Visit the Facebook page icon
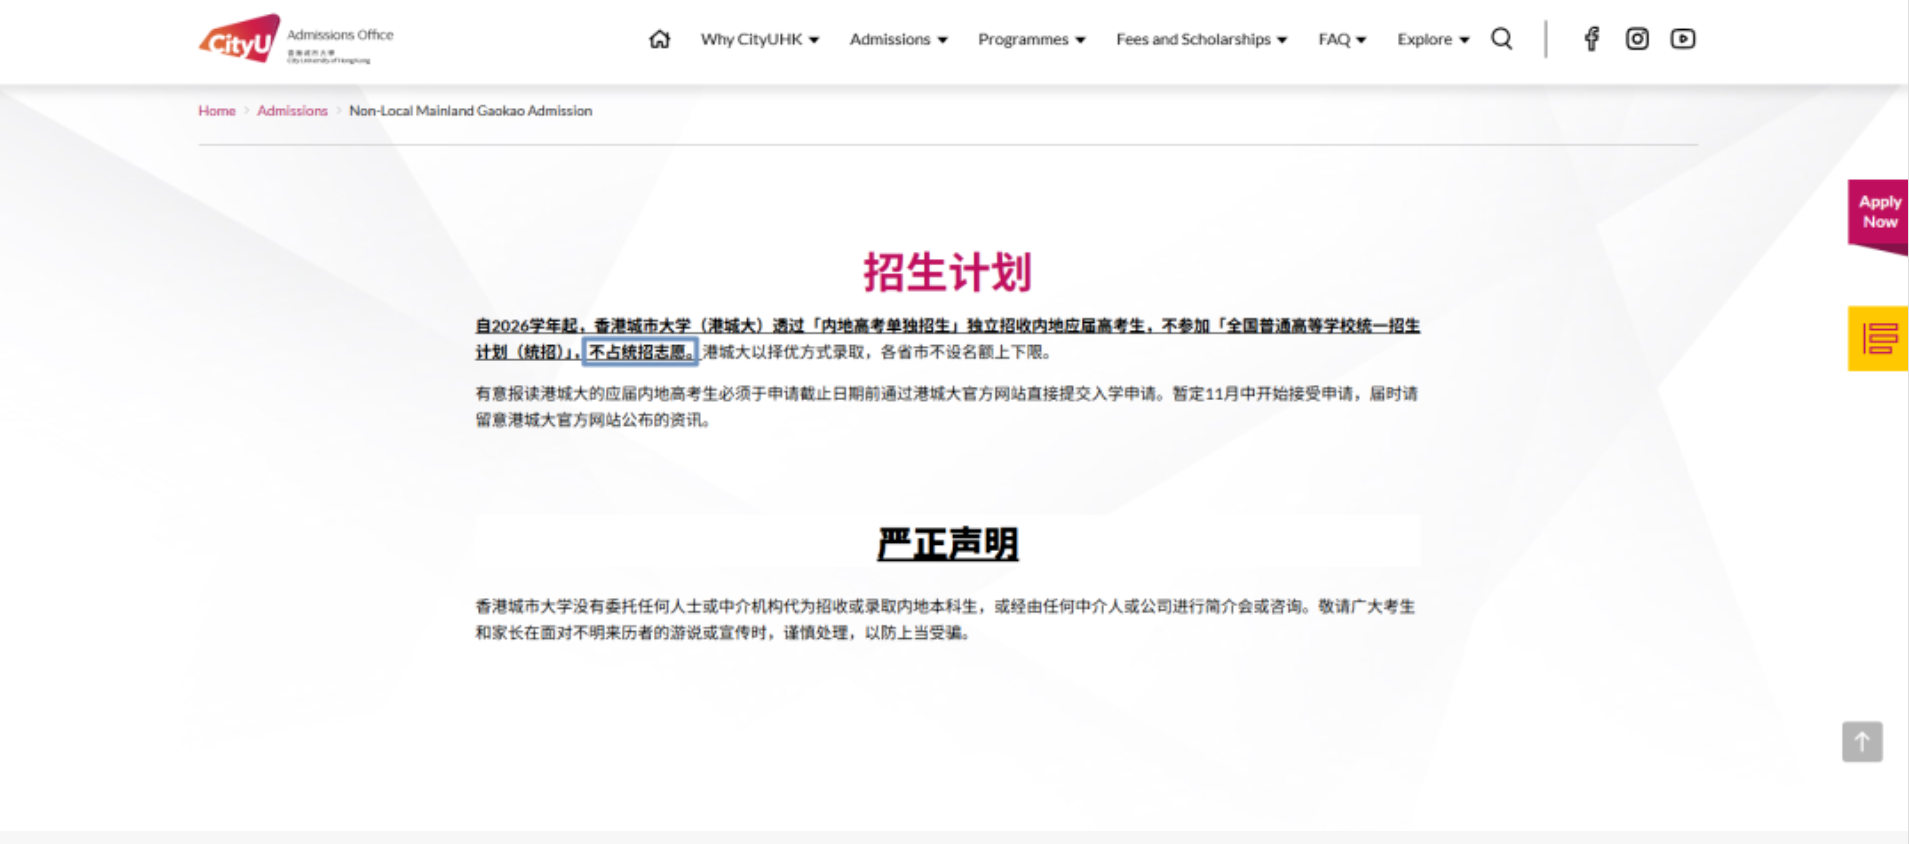1909x844 pixels. (1591, 39)
